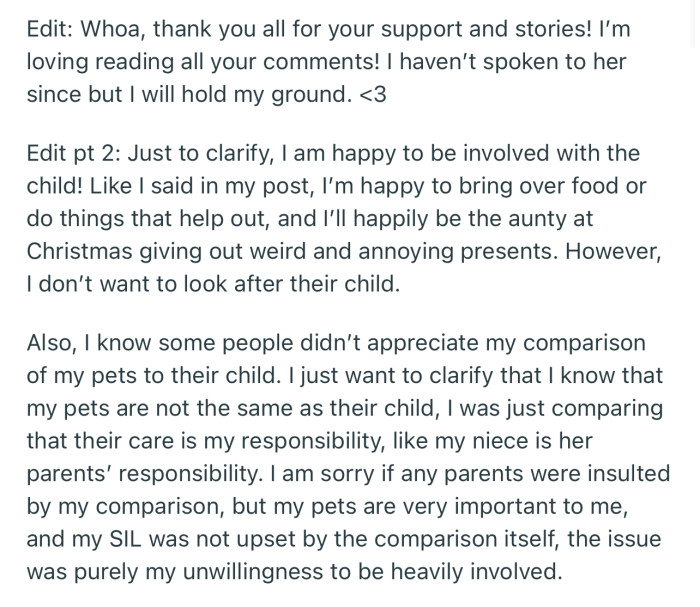Click the "Edit pt 2:" label
This screenshot has width=700, height=607.
point(67,153)
